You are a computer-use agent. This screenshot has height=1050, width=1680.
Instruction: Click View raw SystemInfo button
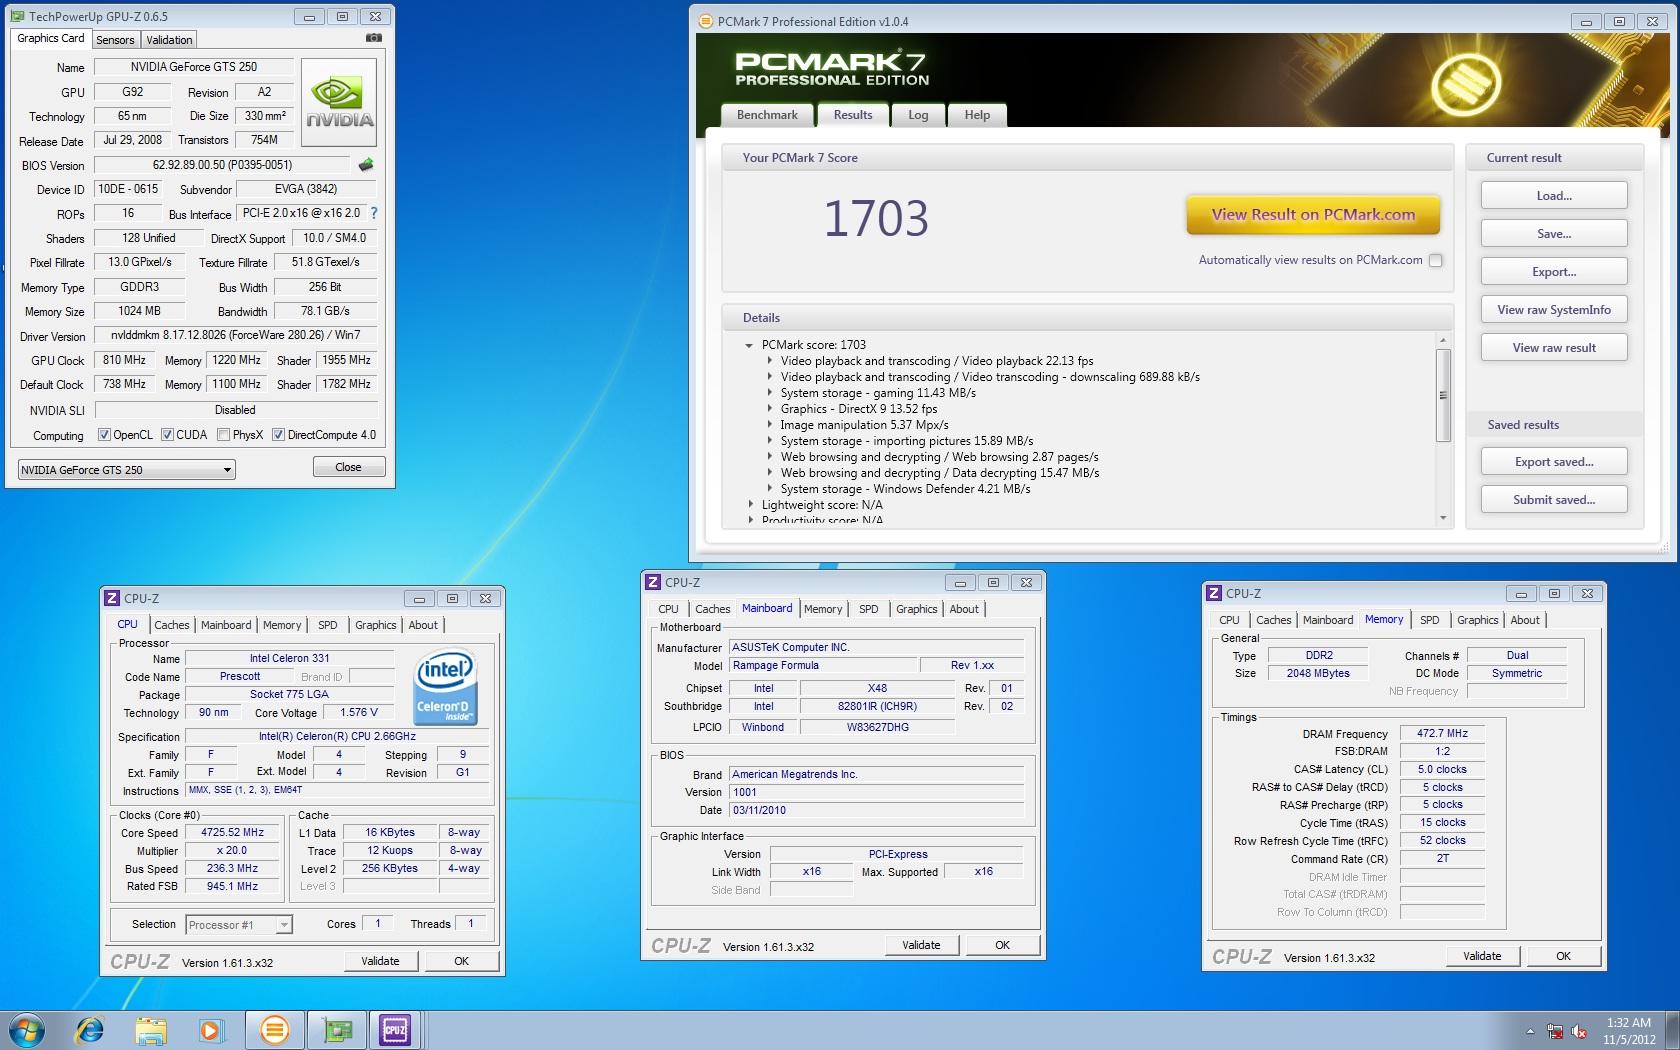(x=1554, y=310)
